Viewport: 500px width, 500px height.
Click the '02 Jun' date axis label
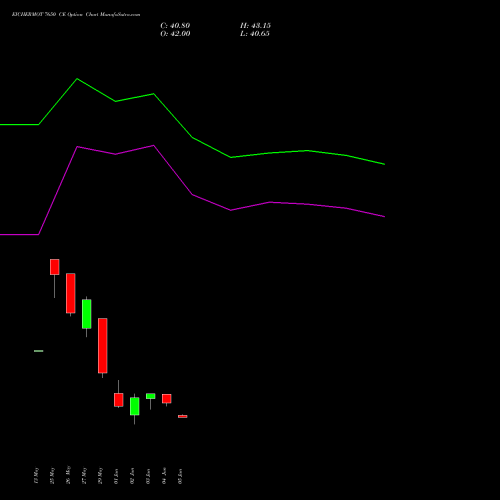(132, 476)
